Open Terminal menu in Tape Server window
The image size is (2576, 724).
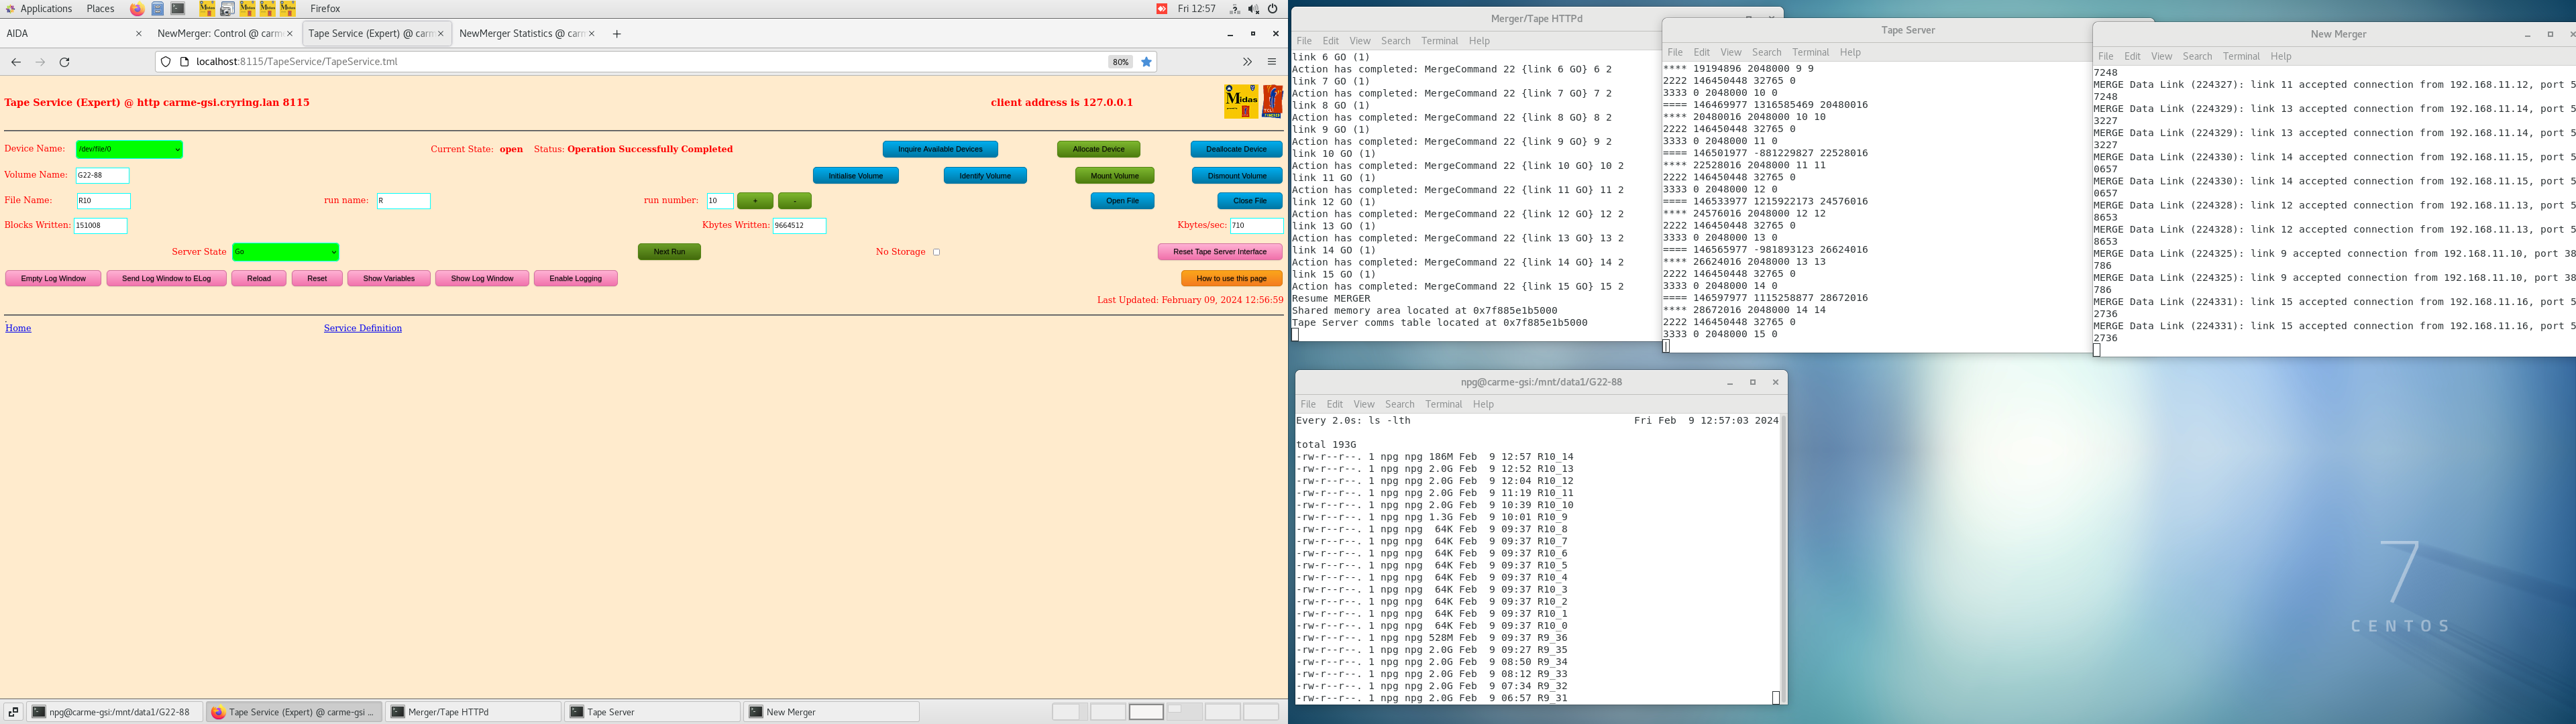point(1810,52)
